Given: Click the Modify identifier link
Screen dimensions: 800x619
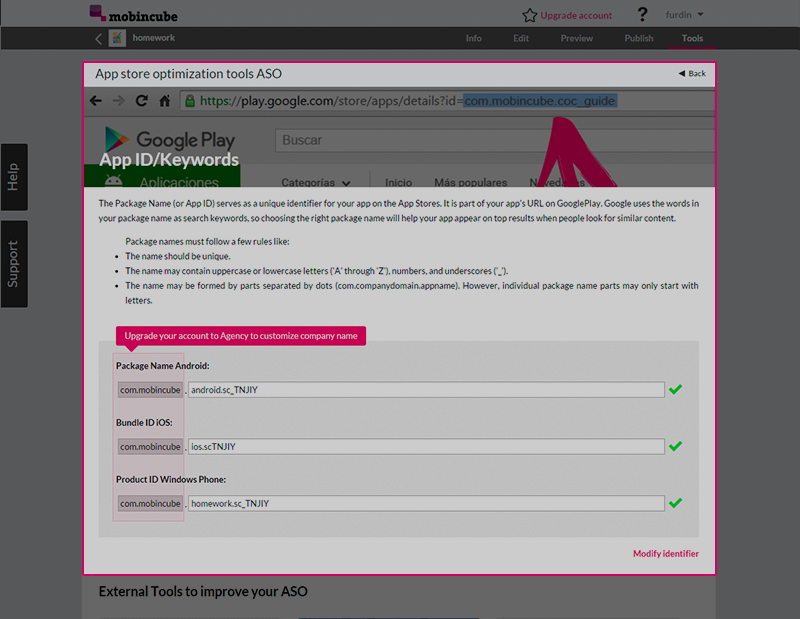Looking at the screenshot, I should [666, 554].
